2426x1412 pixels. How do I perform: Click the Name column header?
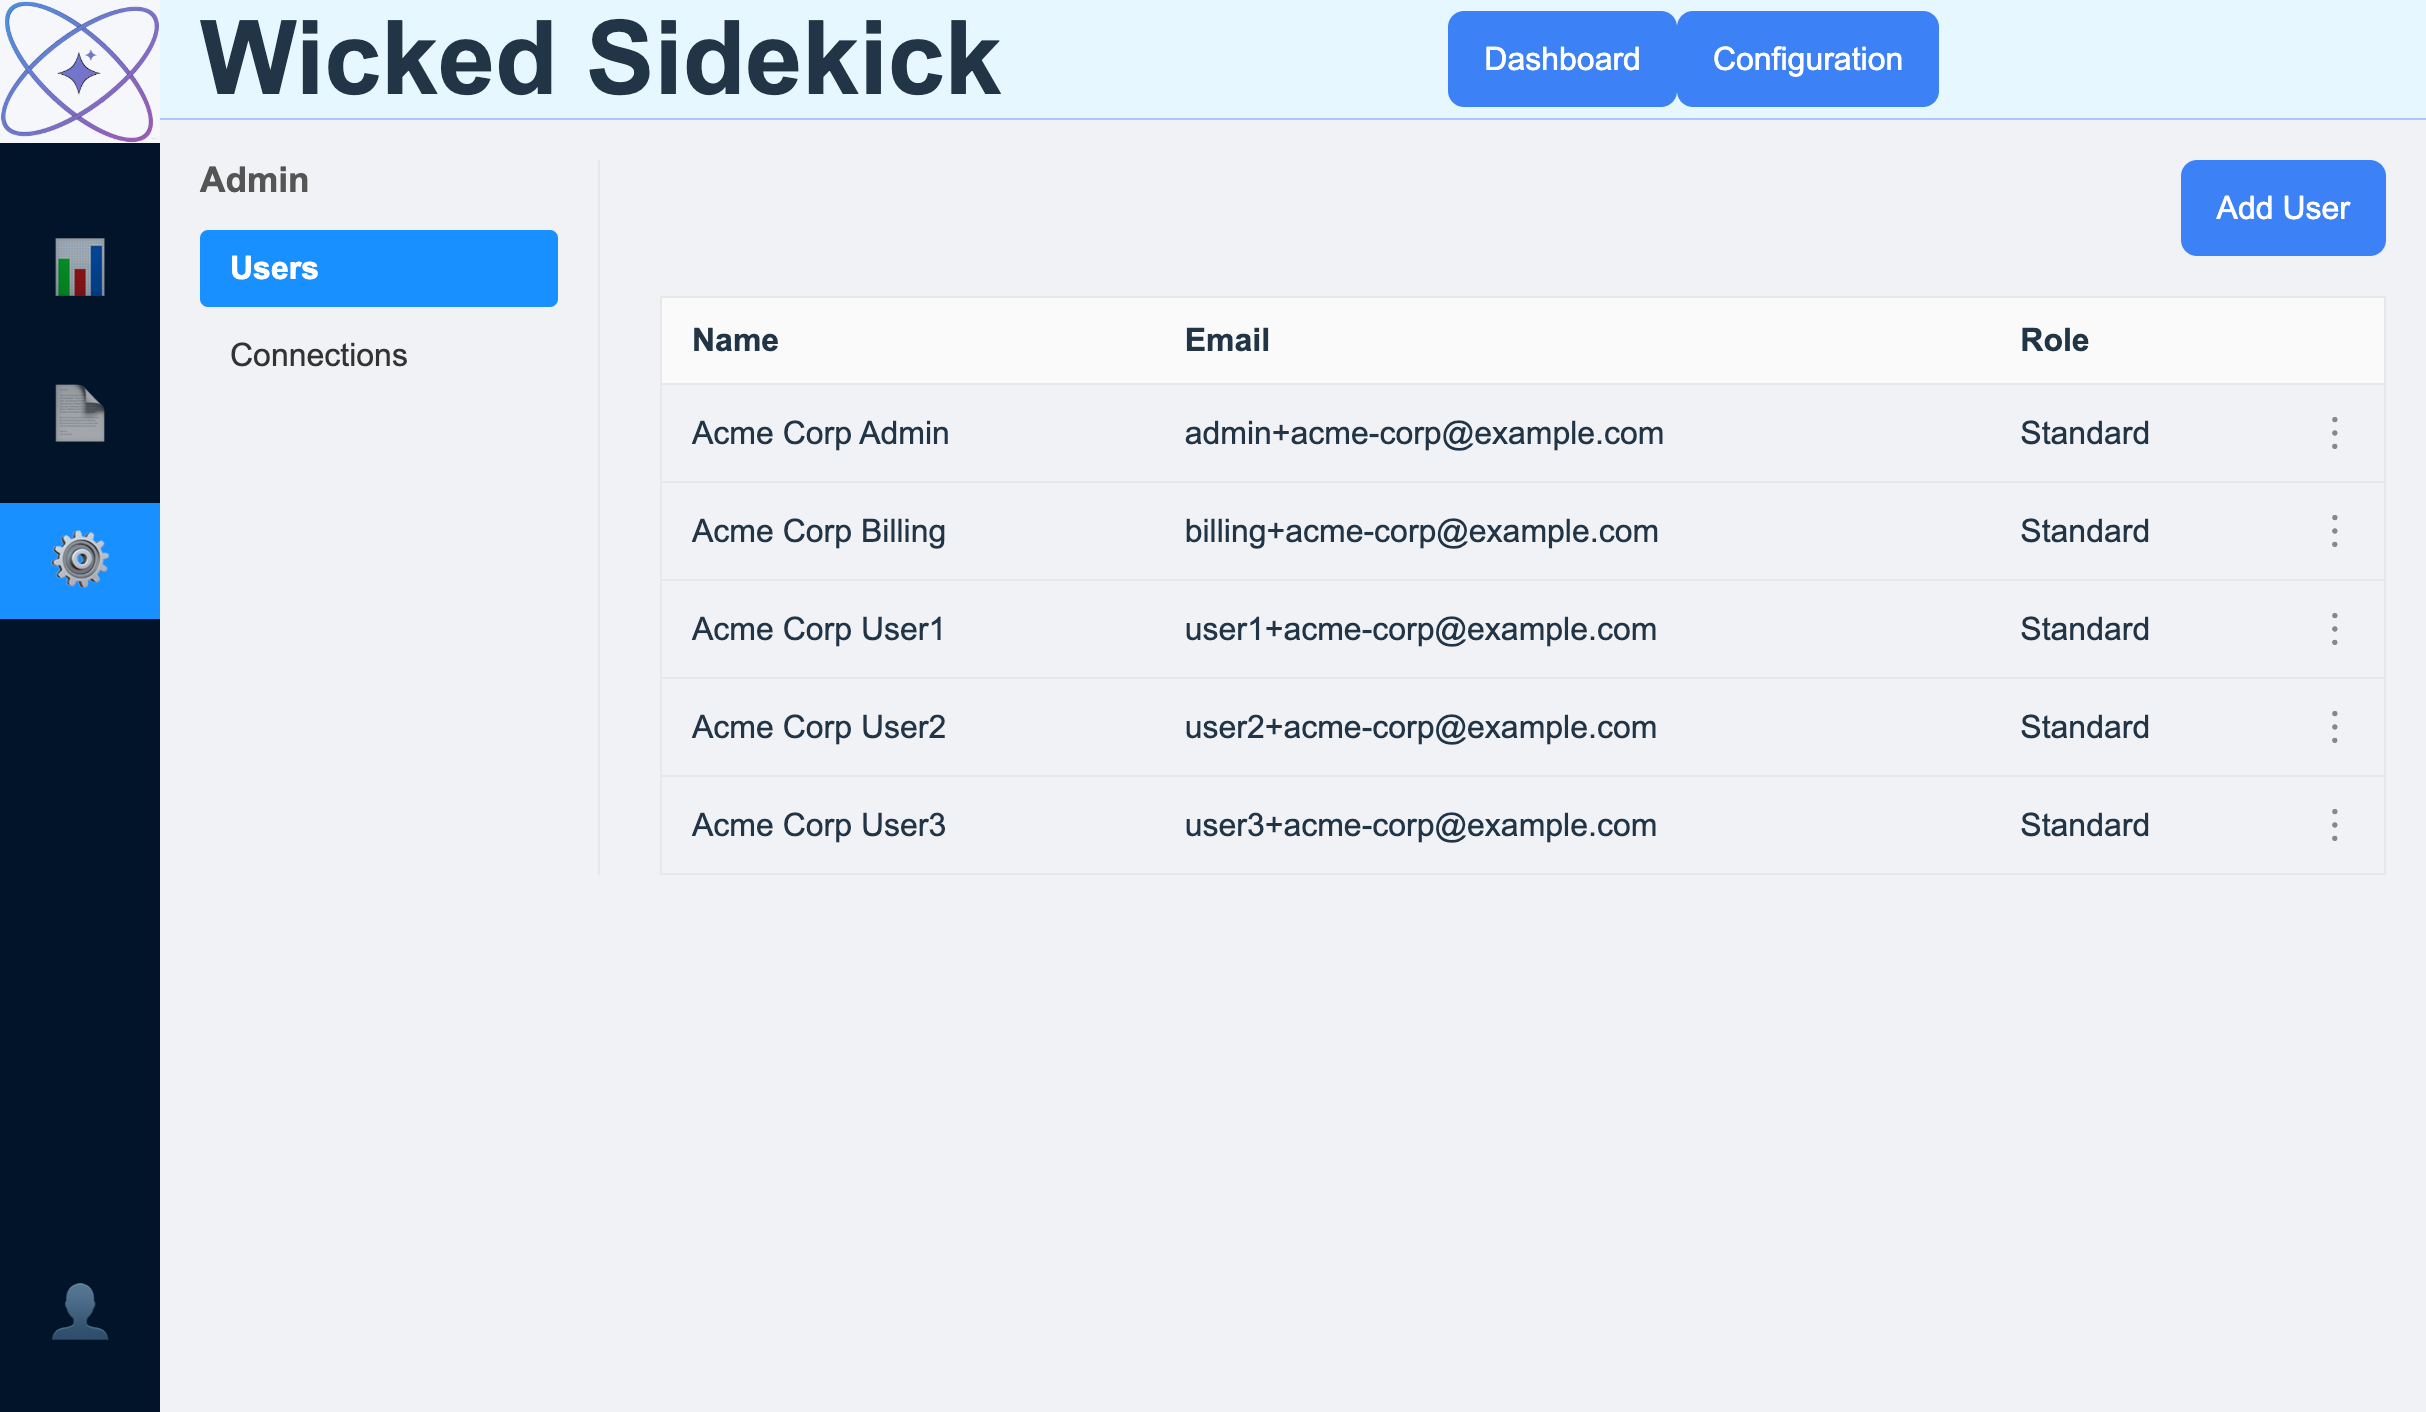735,340
